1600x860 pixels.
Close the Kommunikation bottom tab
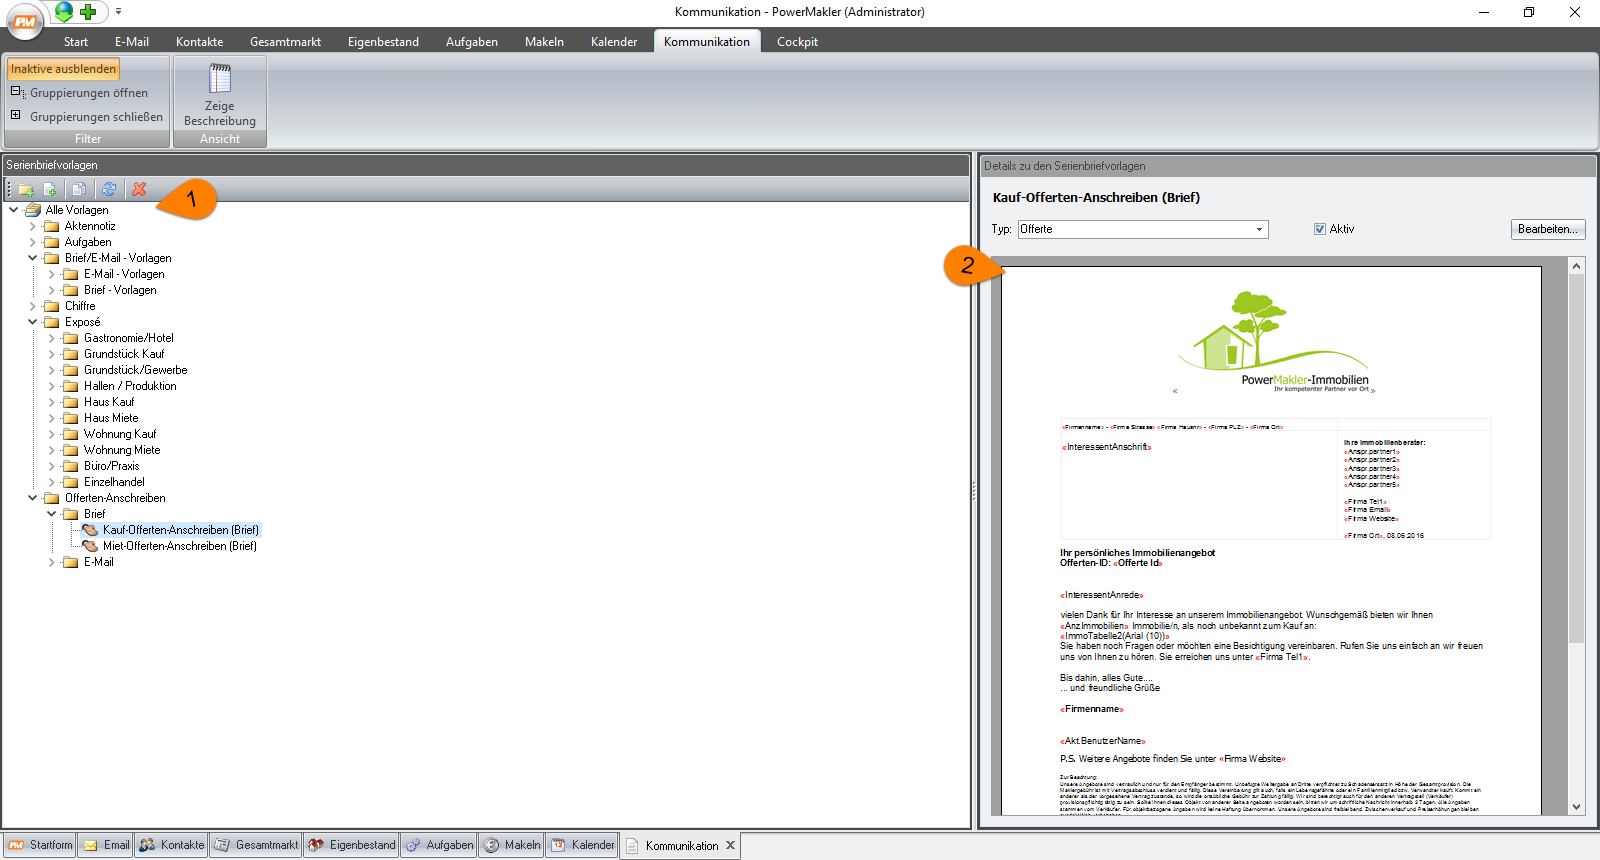click(731, 845)
